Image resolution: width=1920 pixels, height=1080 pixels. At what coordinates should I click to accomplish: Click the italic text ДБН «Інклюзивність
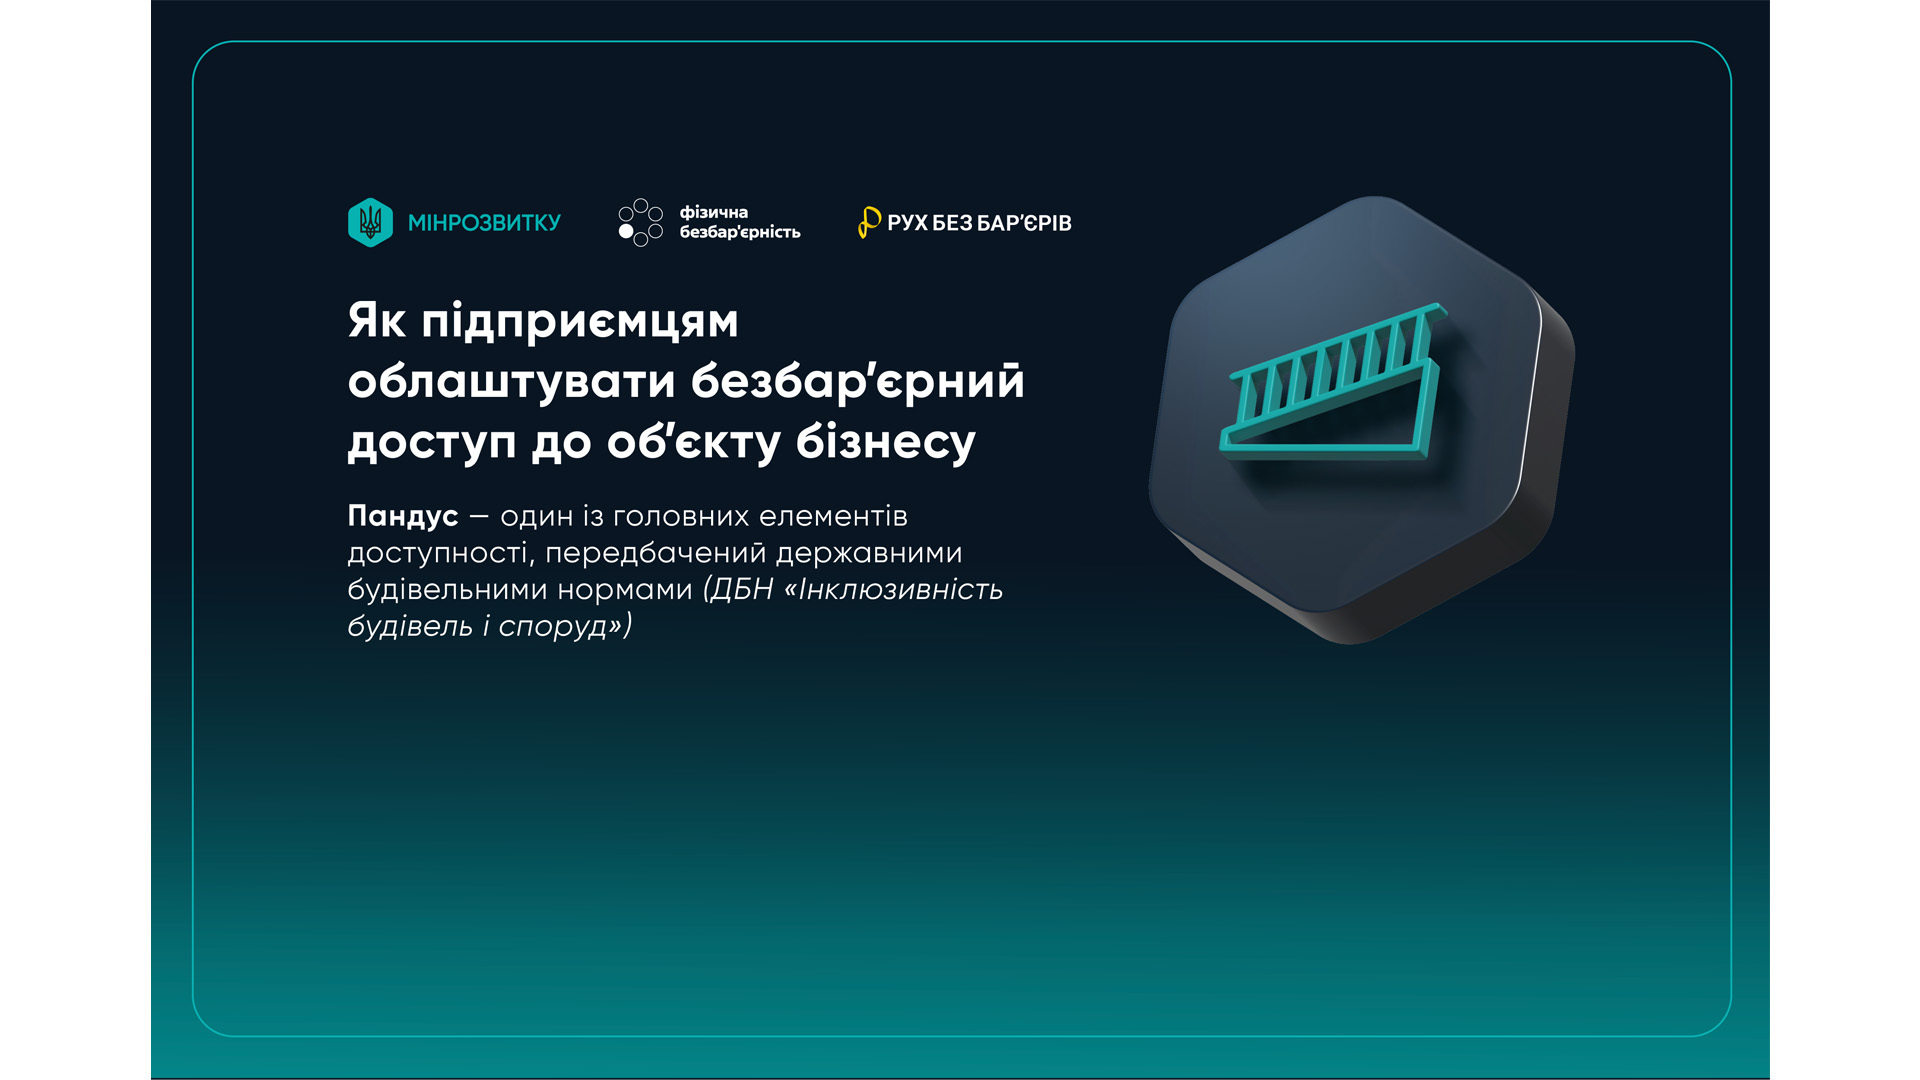click(856, 589)
